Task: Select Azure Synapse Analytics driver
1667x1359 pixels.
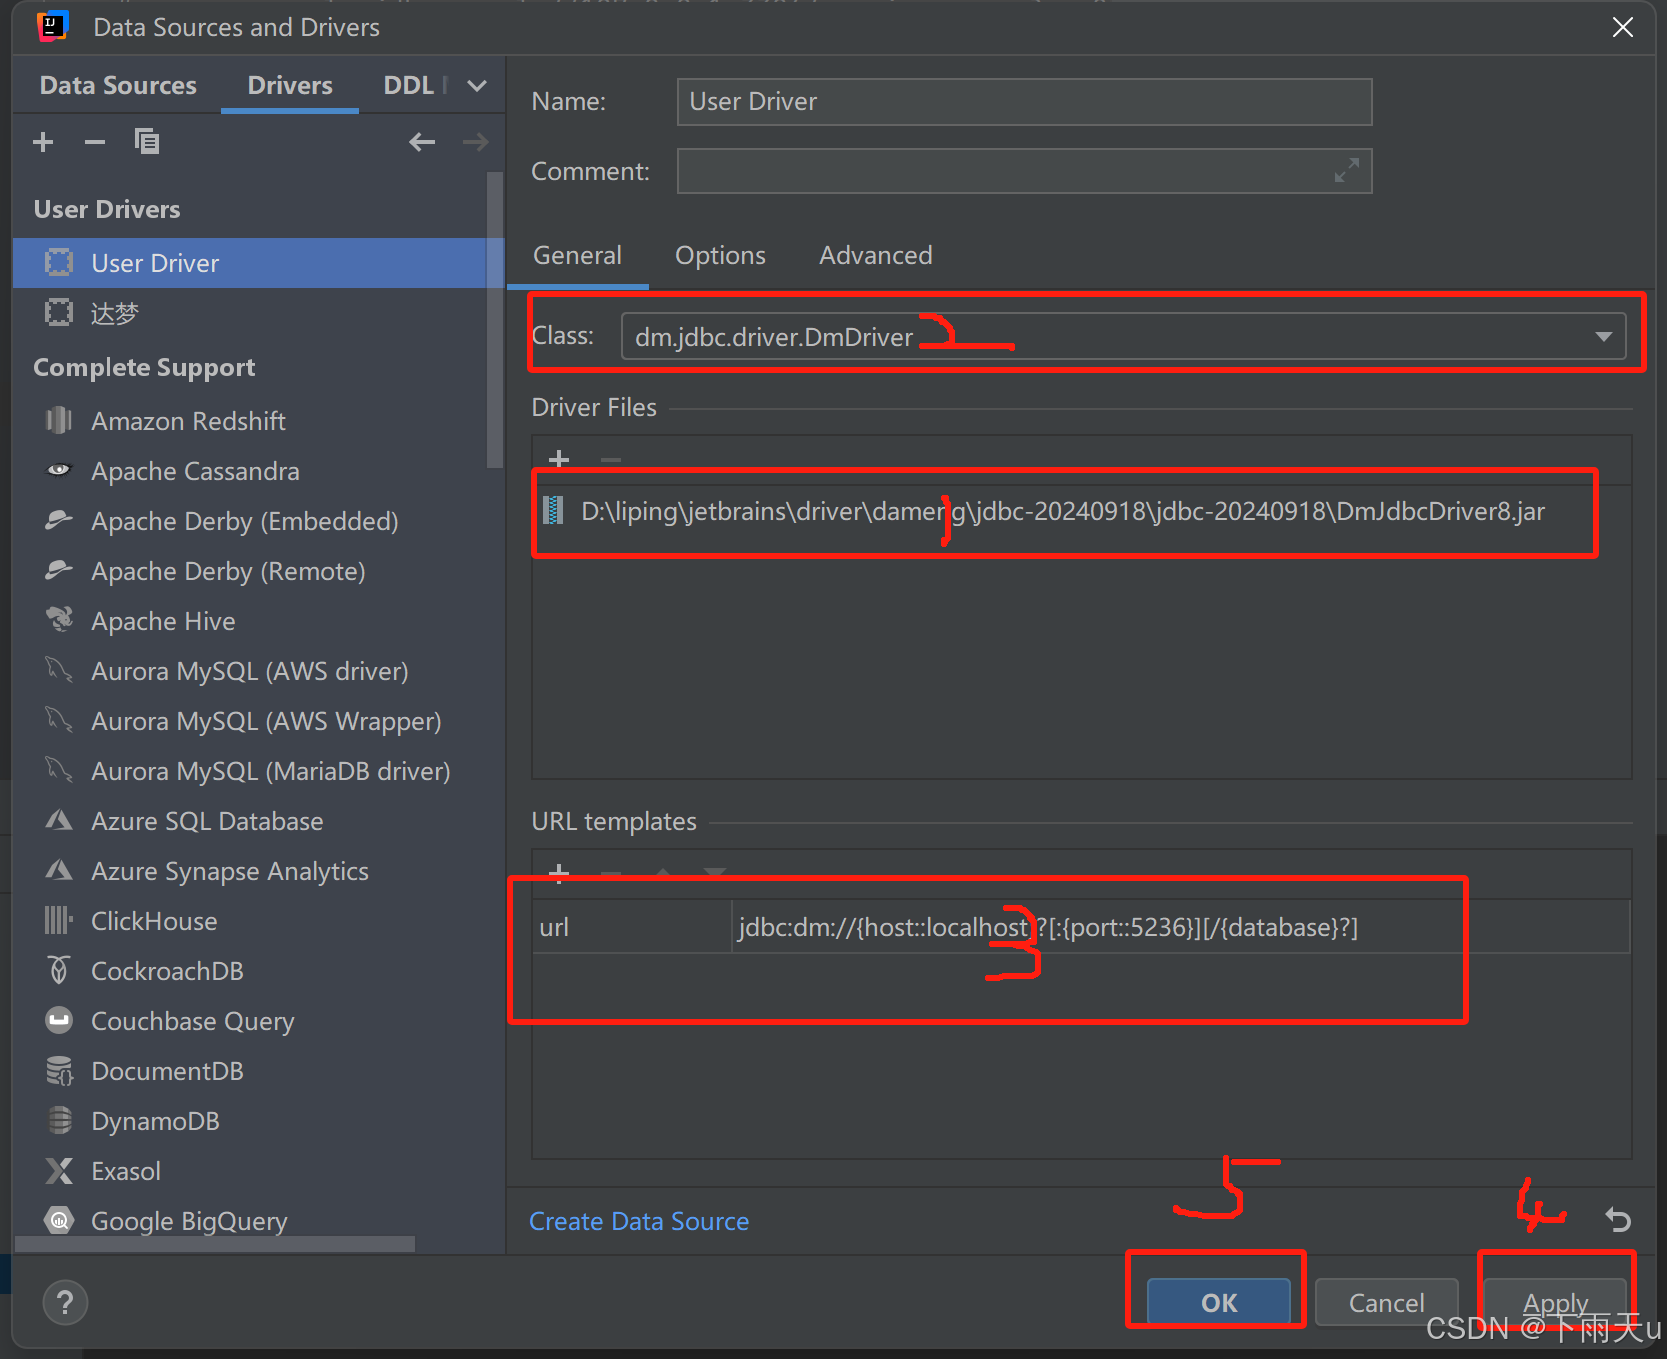Action: click(250, 870)
